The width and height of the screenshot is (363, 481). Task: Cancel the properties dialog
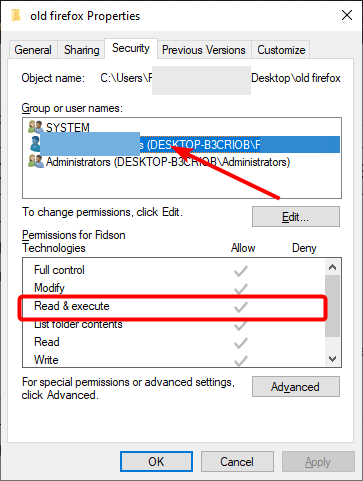(237, 462)
